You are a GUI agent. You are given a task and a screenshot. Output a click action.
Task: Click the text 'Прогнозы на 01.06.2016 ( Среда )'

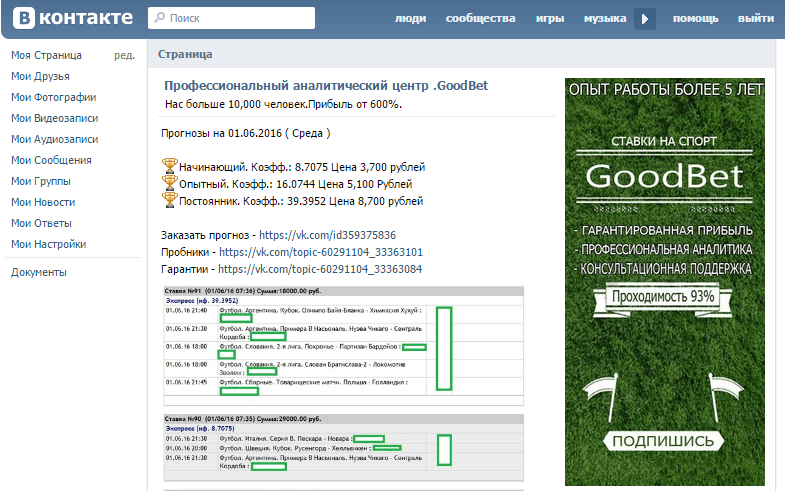tap(246, 133)
